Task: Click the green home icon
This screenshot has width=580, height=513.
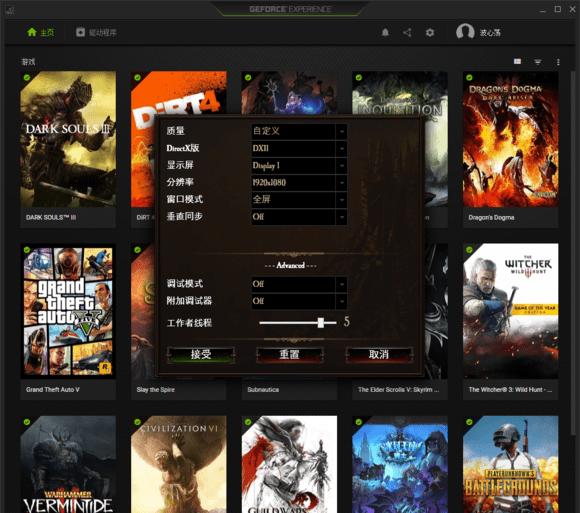Action: (32, 32)
